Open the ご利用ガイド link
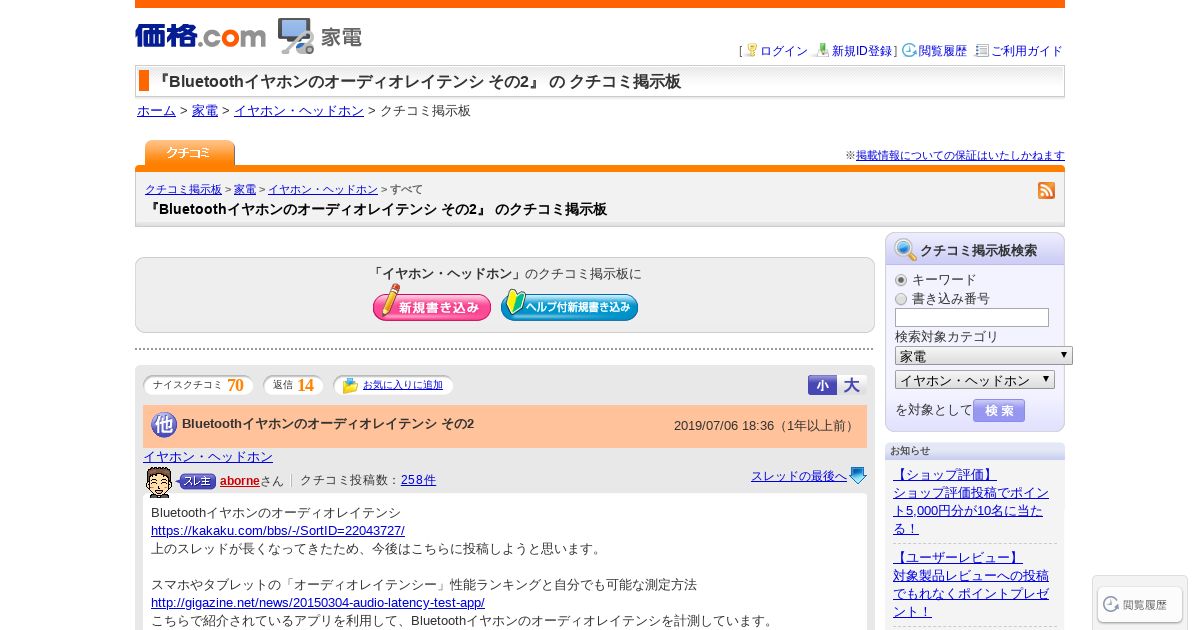 pos(1027,51)
